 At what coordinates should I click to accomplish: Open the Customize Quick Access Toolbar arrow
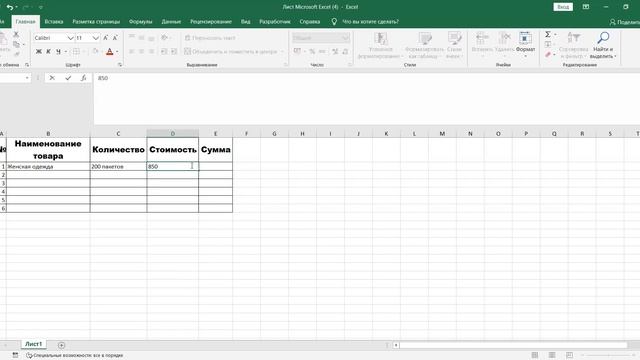tap(41, 7)
